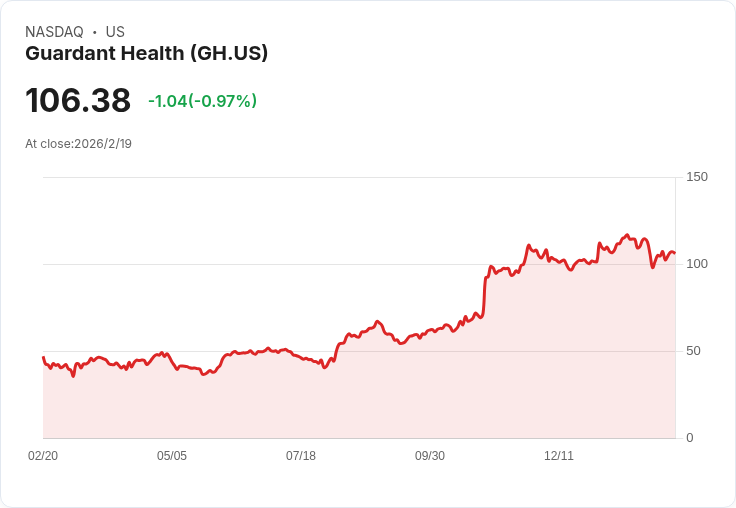Click the 02/20 date axis label
Viewport: 736px width, 508px height.
pyautogui.click(x=43, y=456)
